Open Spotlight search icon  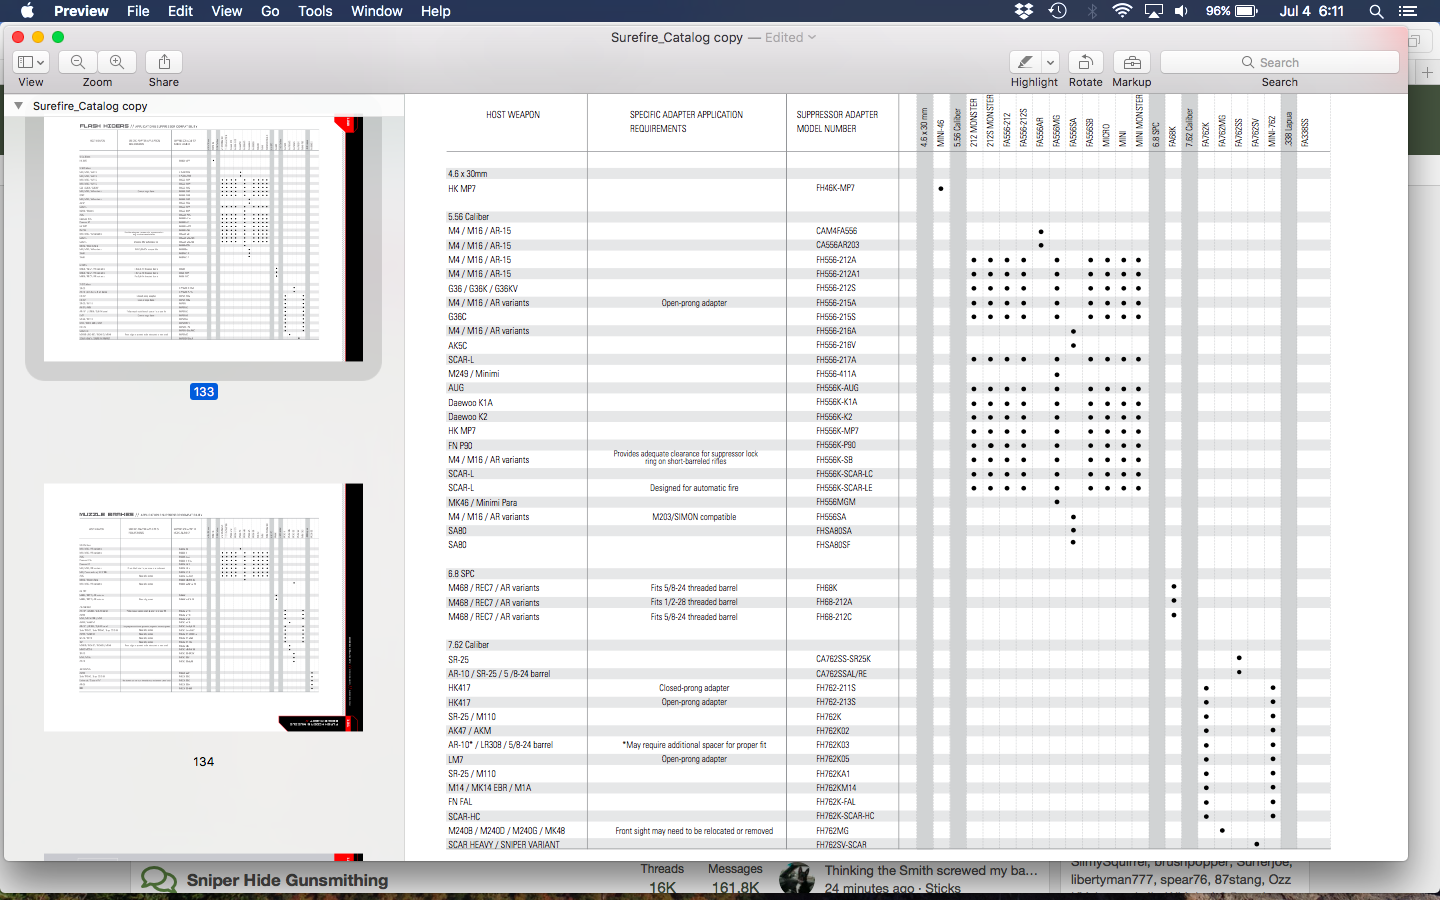[1376, 11]
